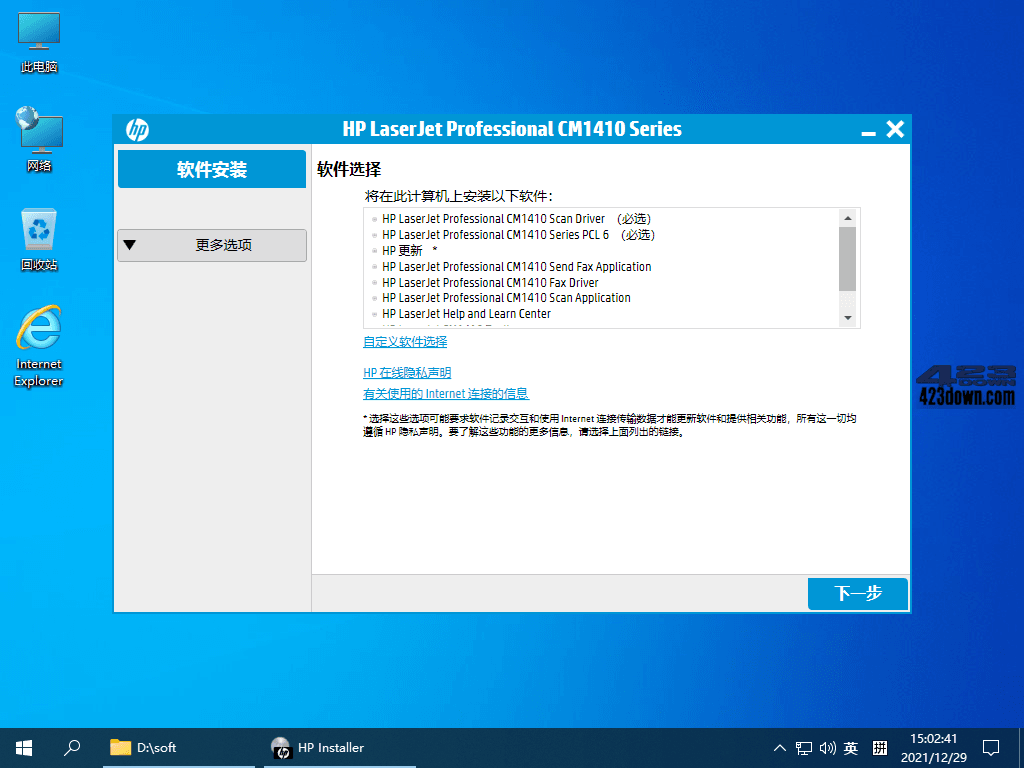Screen dimensions: 1024x768
Task: Open 回收站 on the desktop
Action: pyautogui.click(x=38, y=237)
